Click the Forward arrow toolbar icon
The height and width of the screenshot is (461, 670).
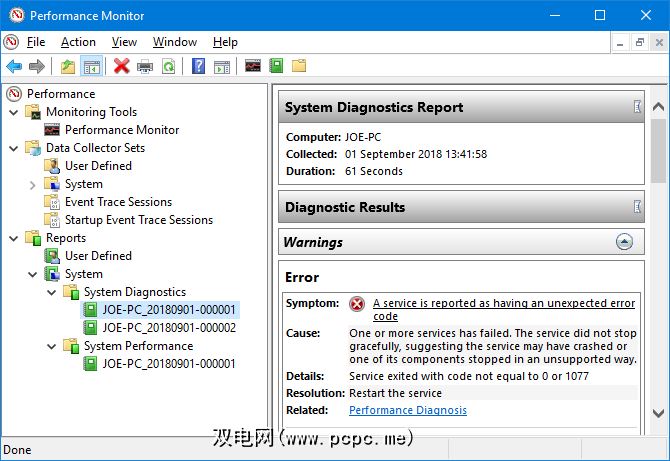37,66
